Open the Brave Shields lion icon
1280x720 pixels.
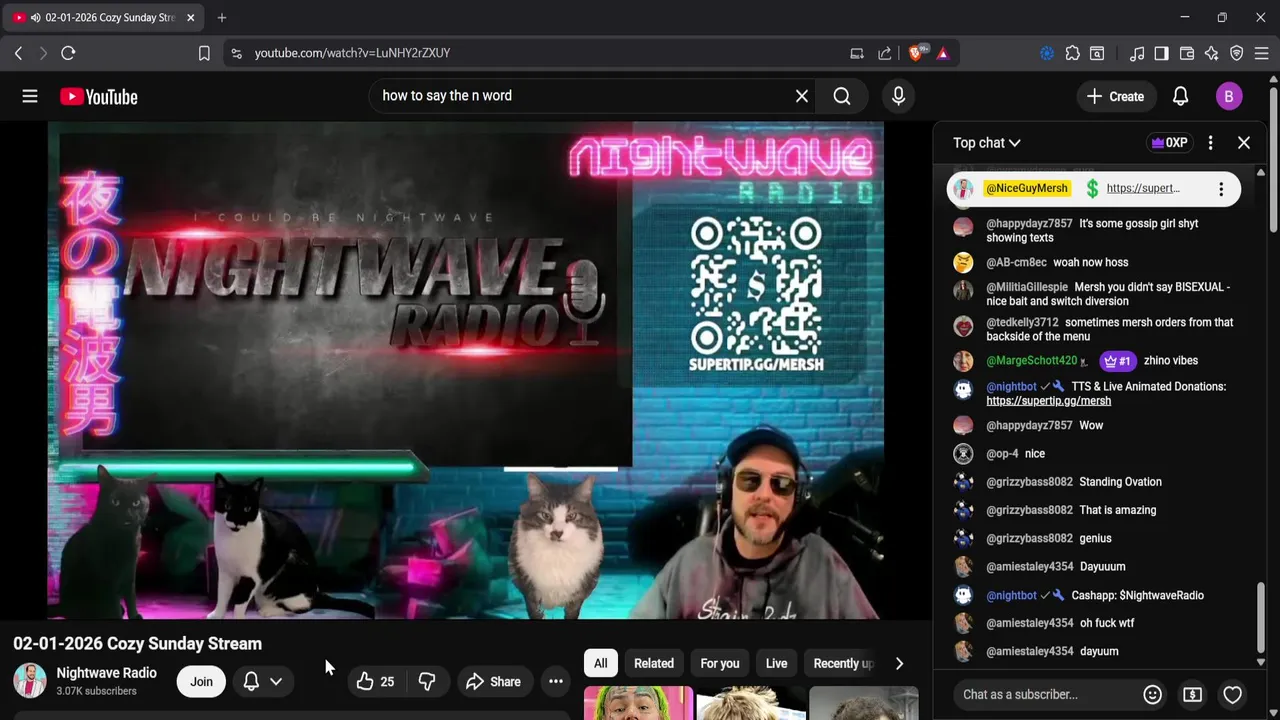point(916,53)
